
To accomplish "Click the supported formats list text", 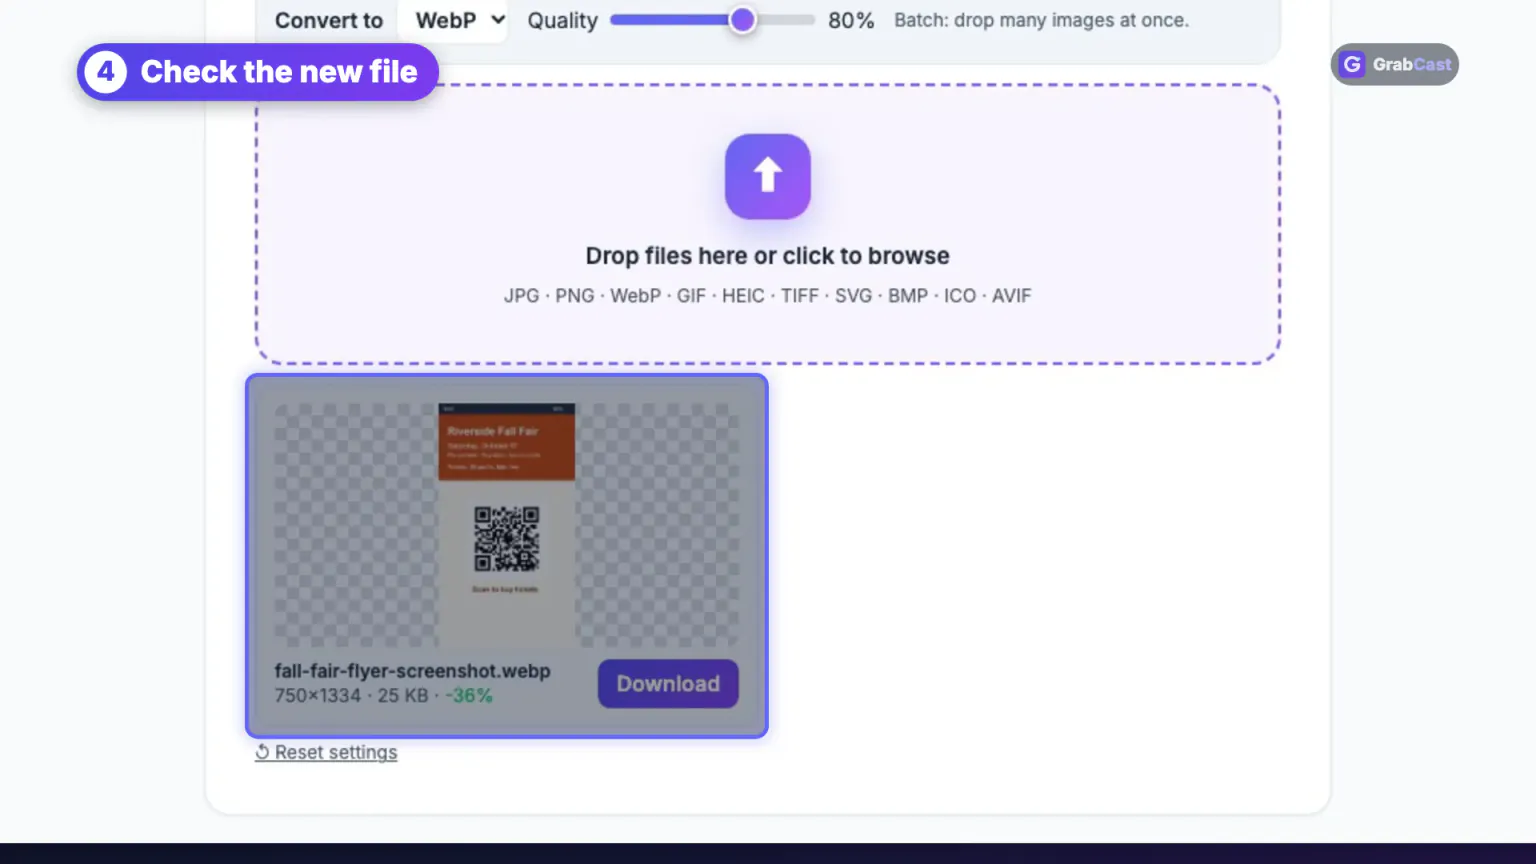I will (x=767, y=296).
